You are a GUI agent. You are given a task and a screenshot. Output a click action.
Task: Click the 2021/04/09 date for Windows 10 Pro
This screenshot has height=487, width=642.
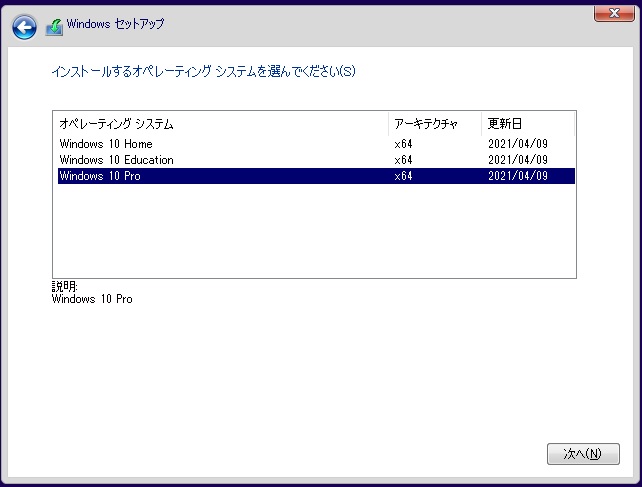518,176
